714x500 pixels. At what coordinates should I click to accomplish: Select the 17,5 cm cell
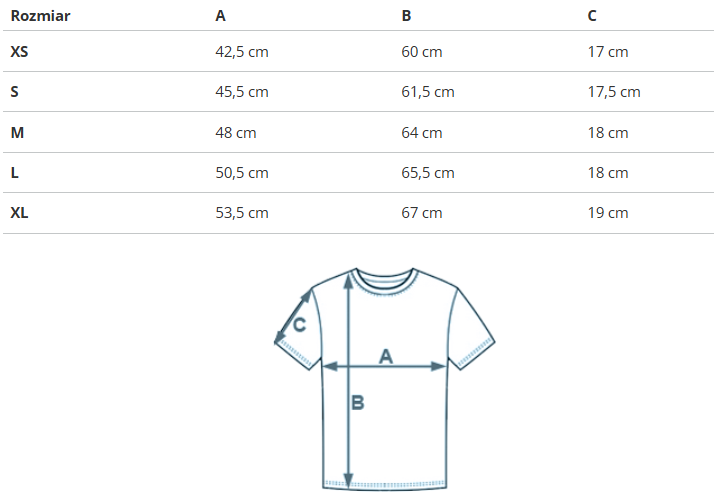[x=614, y=92]
